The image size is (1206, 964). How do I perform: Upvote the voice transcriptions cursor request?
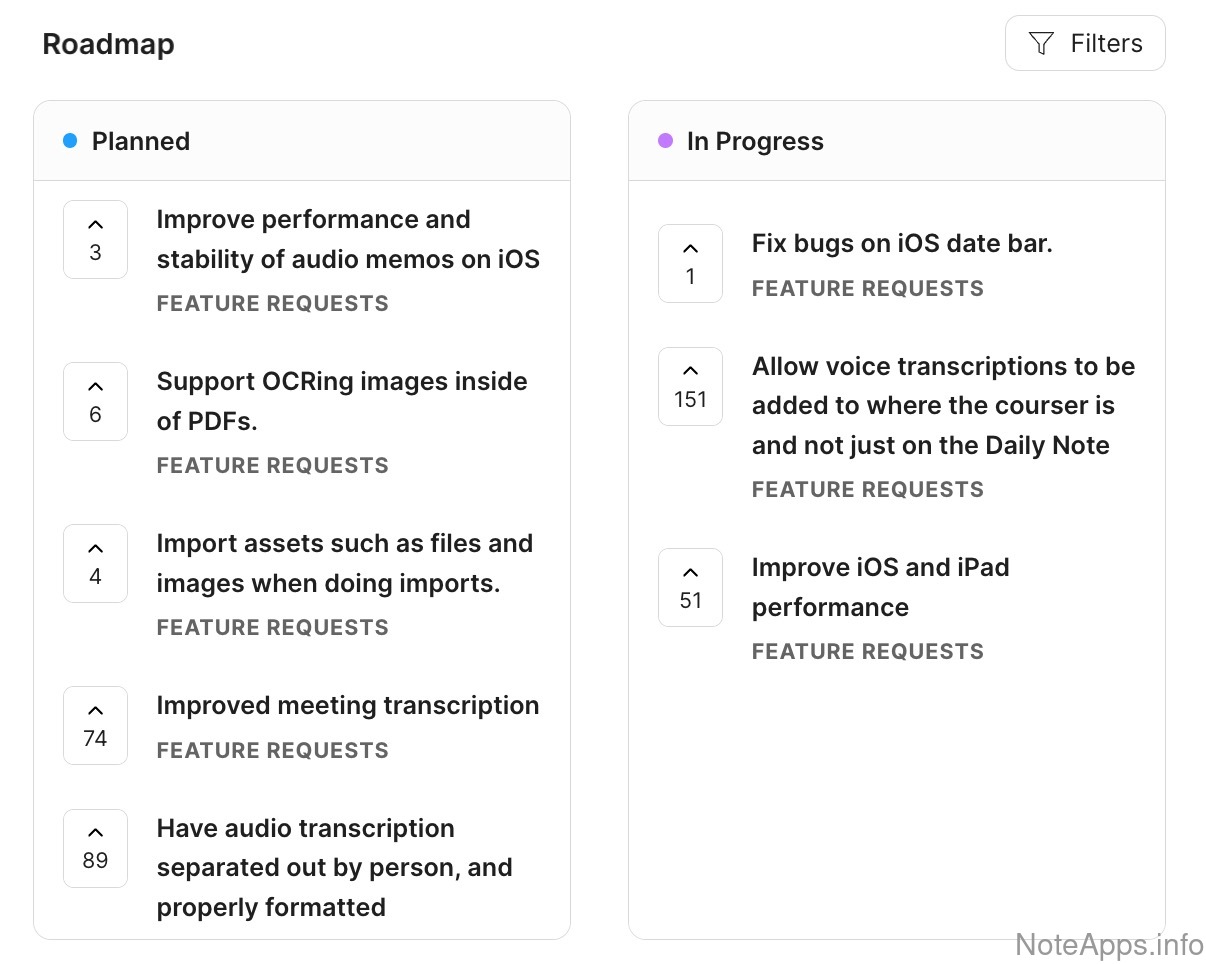[x=690, y=387]
